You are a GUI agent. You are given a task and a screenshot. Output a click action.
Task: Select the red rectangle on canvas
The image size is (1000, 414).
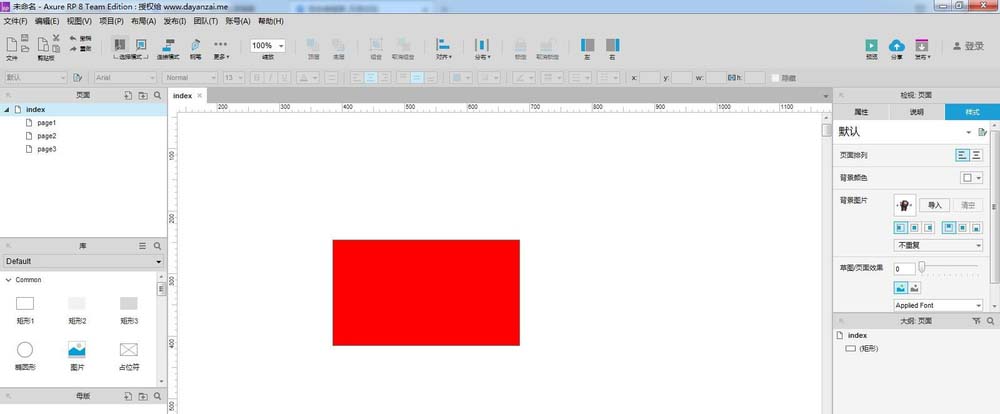click(426, 293)
